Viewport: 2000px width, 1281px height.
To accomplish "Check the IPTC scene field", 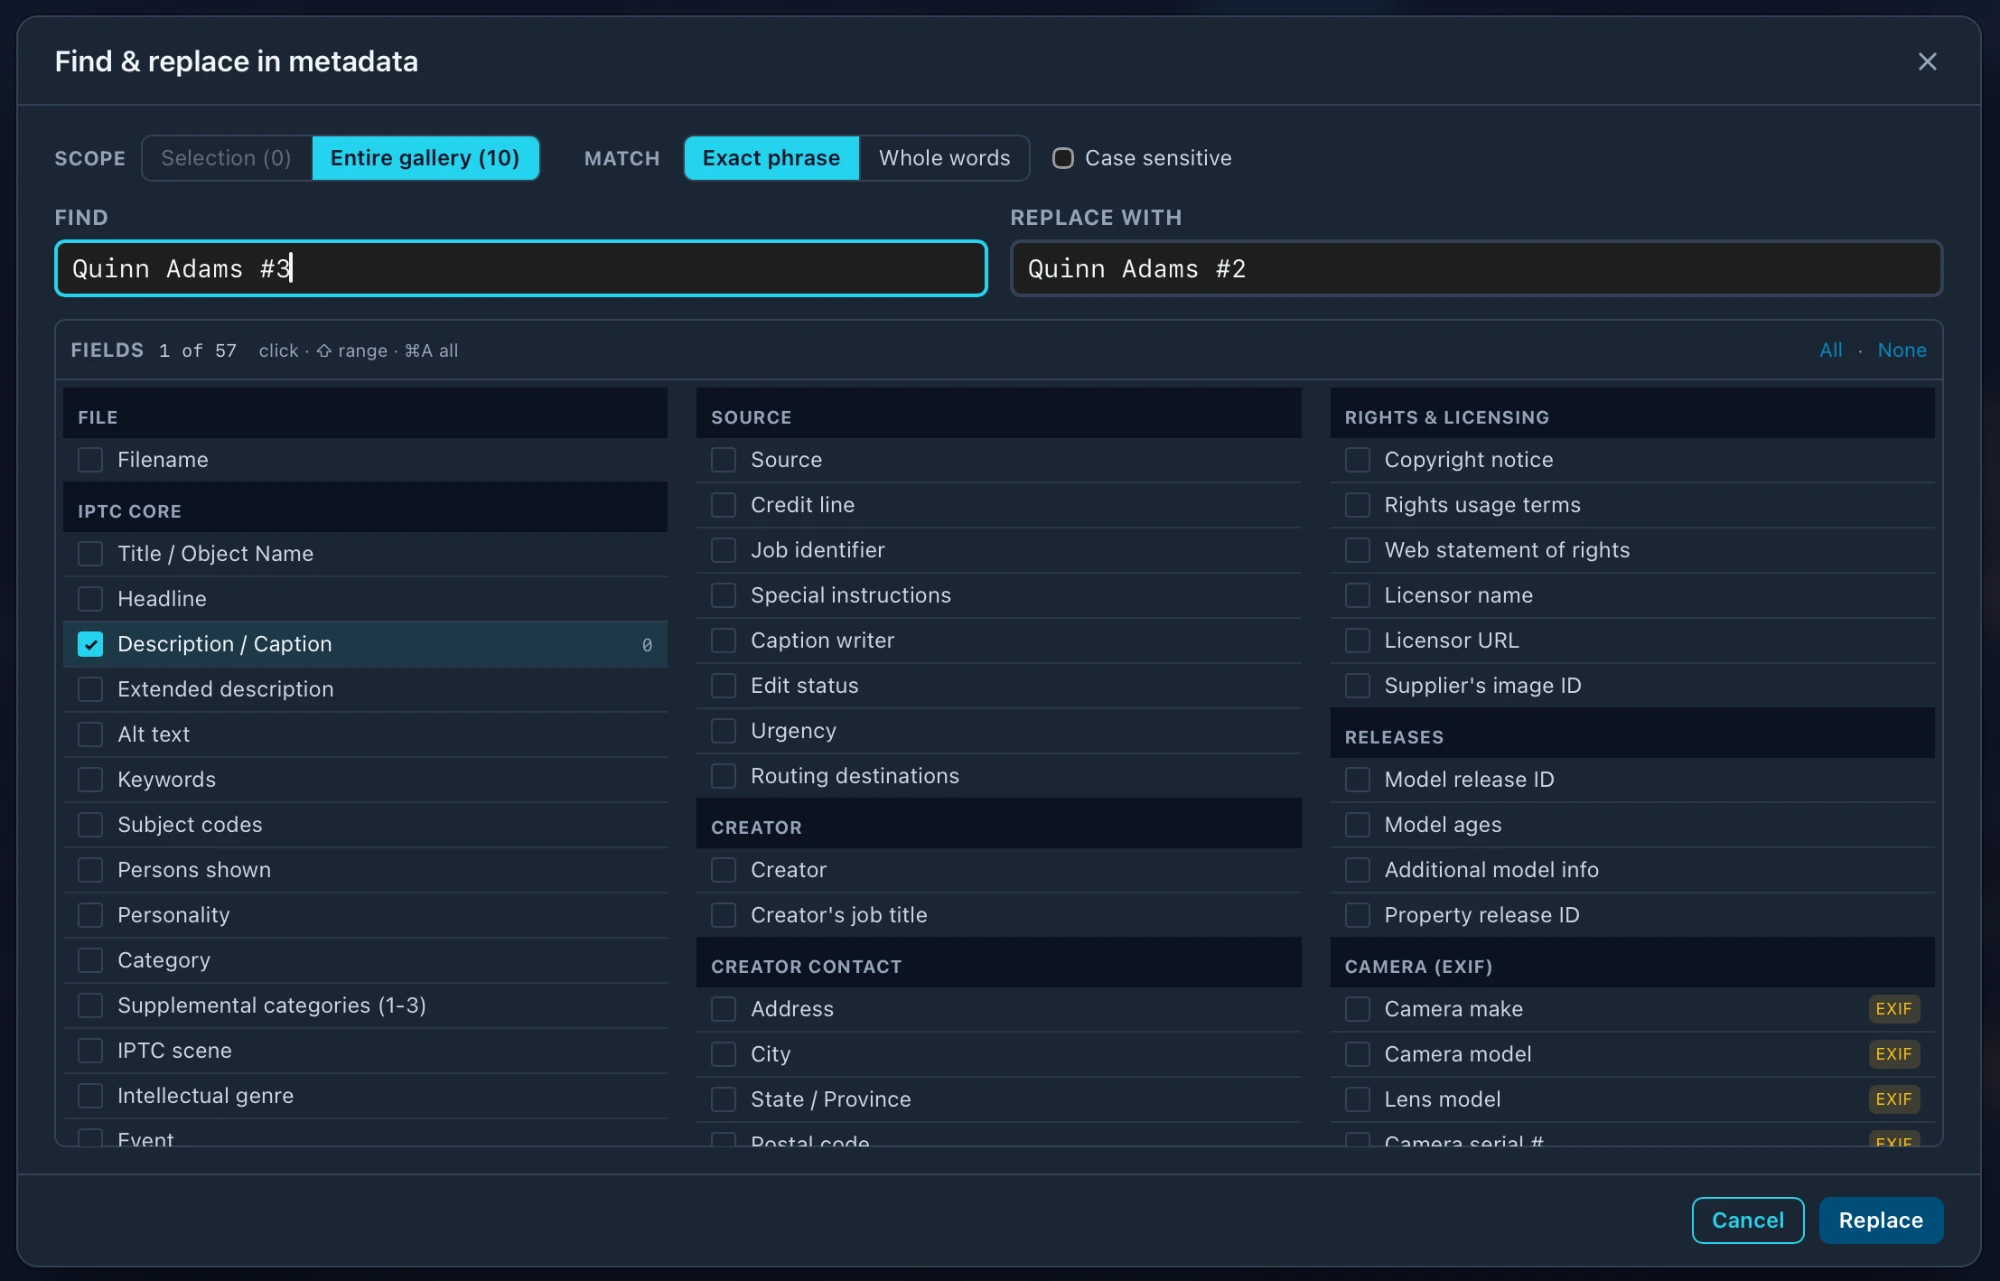I will coord(90,1050).
